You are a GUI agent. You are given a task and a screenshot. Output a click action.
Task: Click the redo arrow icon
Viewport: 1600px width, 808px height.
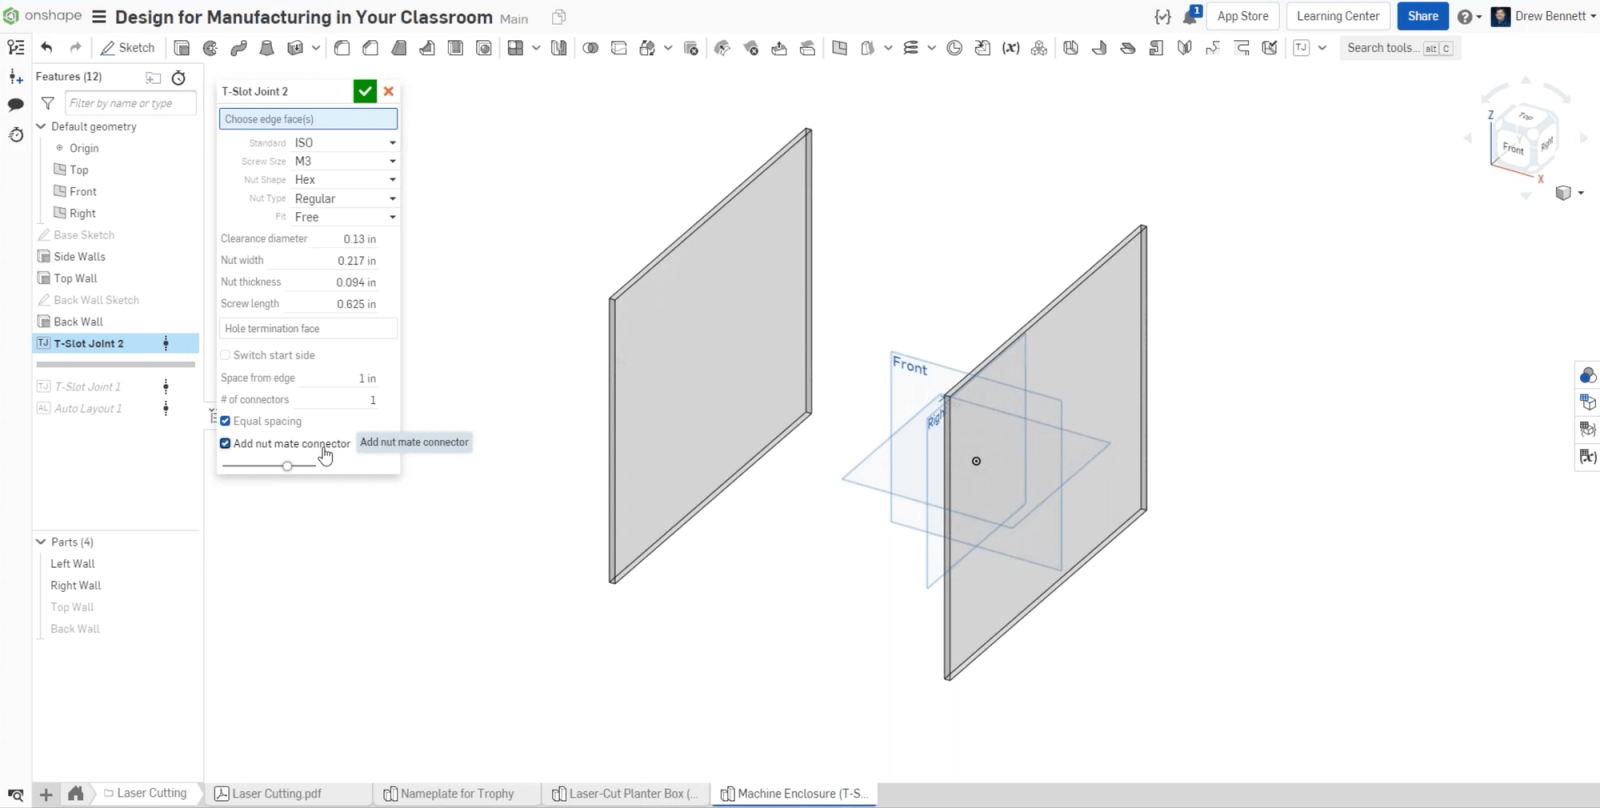[x=75, y=48]
